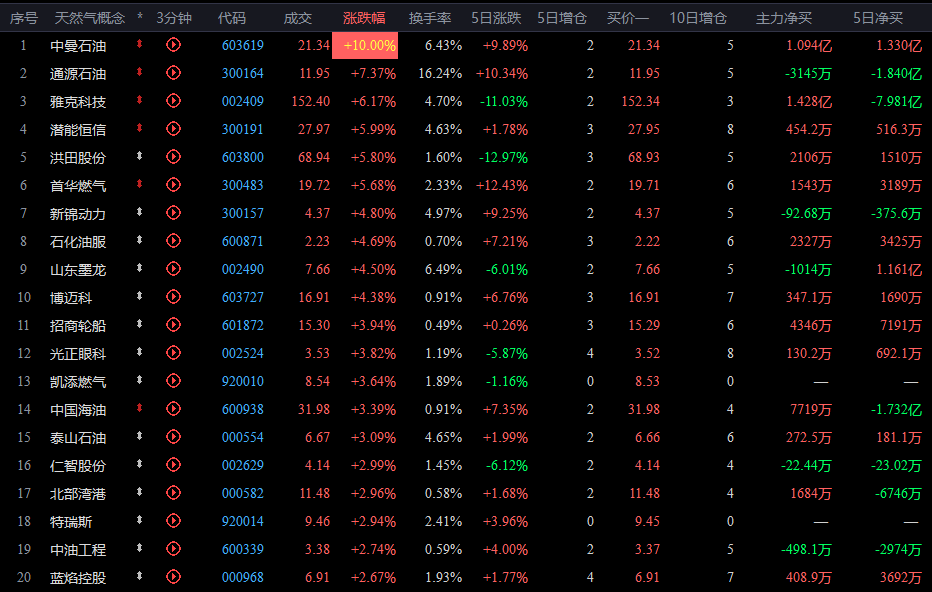Click the play icon for 招商轮船

[173, 325]
